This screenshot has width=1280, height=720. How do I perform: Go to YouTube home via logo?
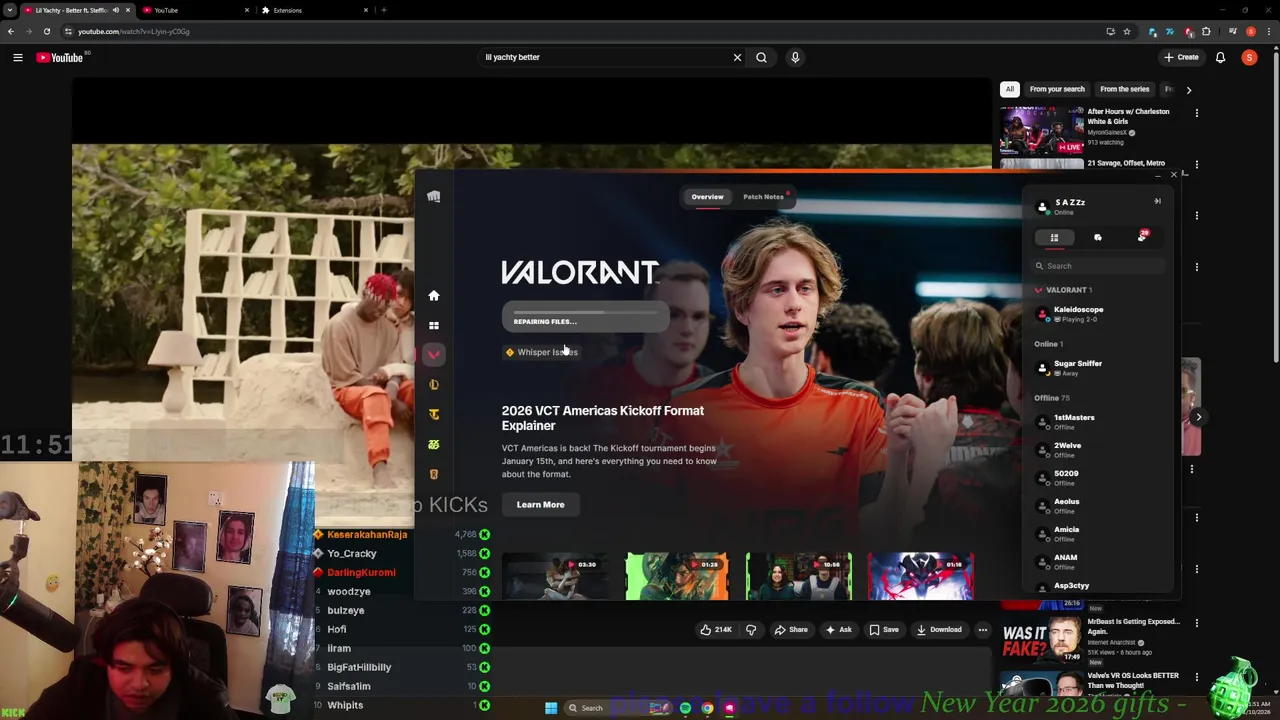60,57
